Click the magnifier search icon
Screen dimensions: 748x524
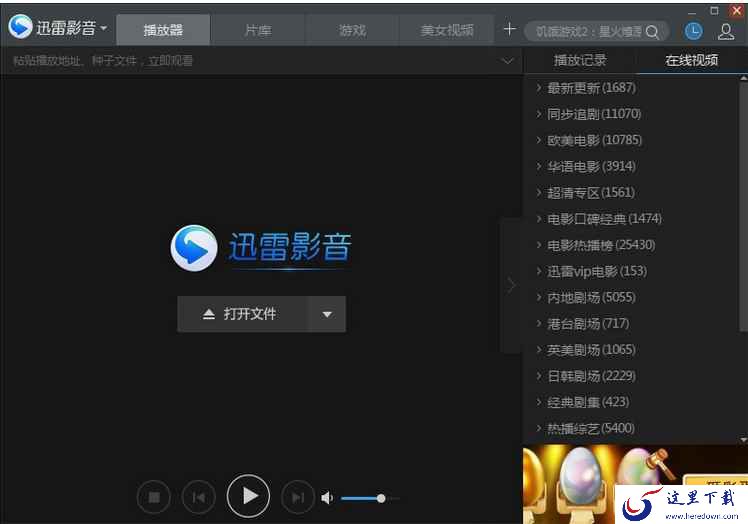[x=652, y=32]
